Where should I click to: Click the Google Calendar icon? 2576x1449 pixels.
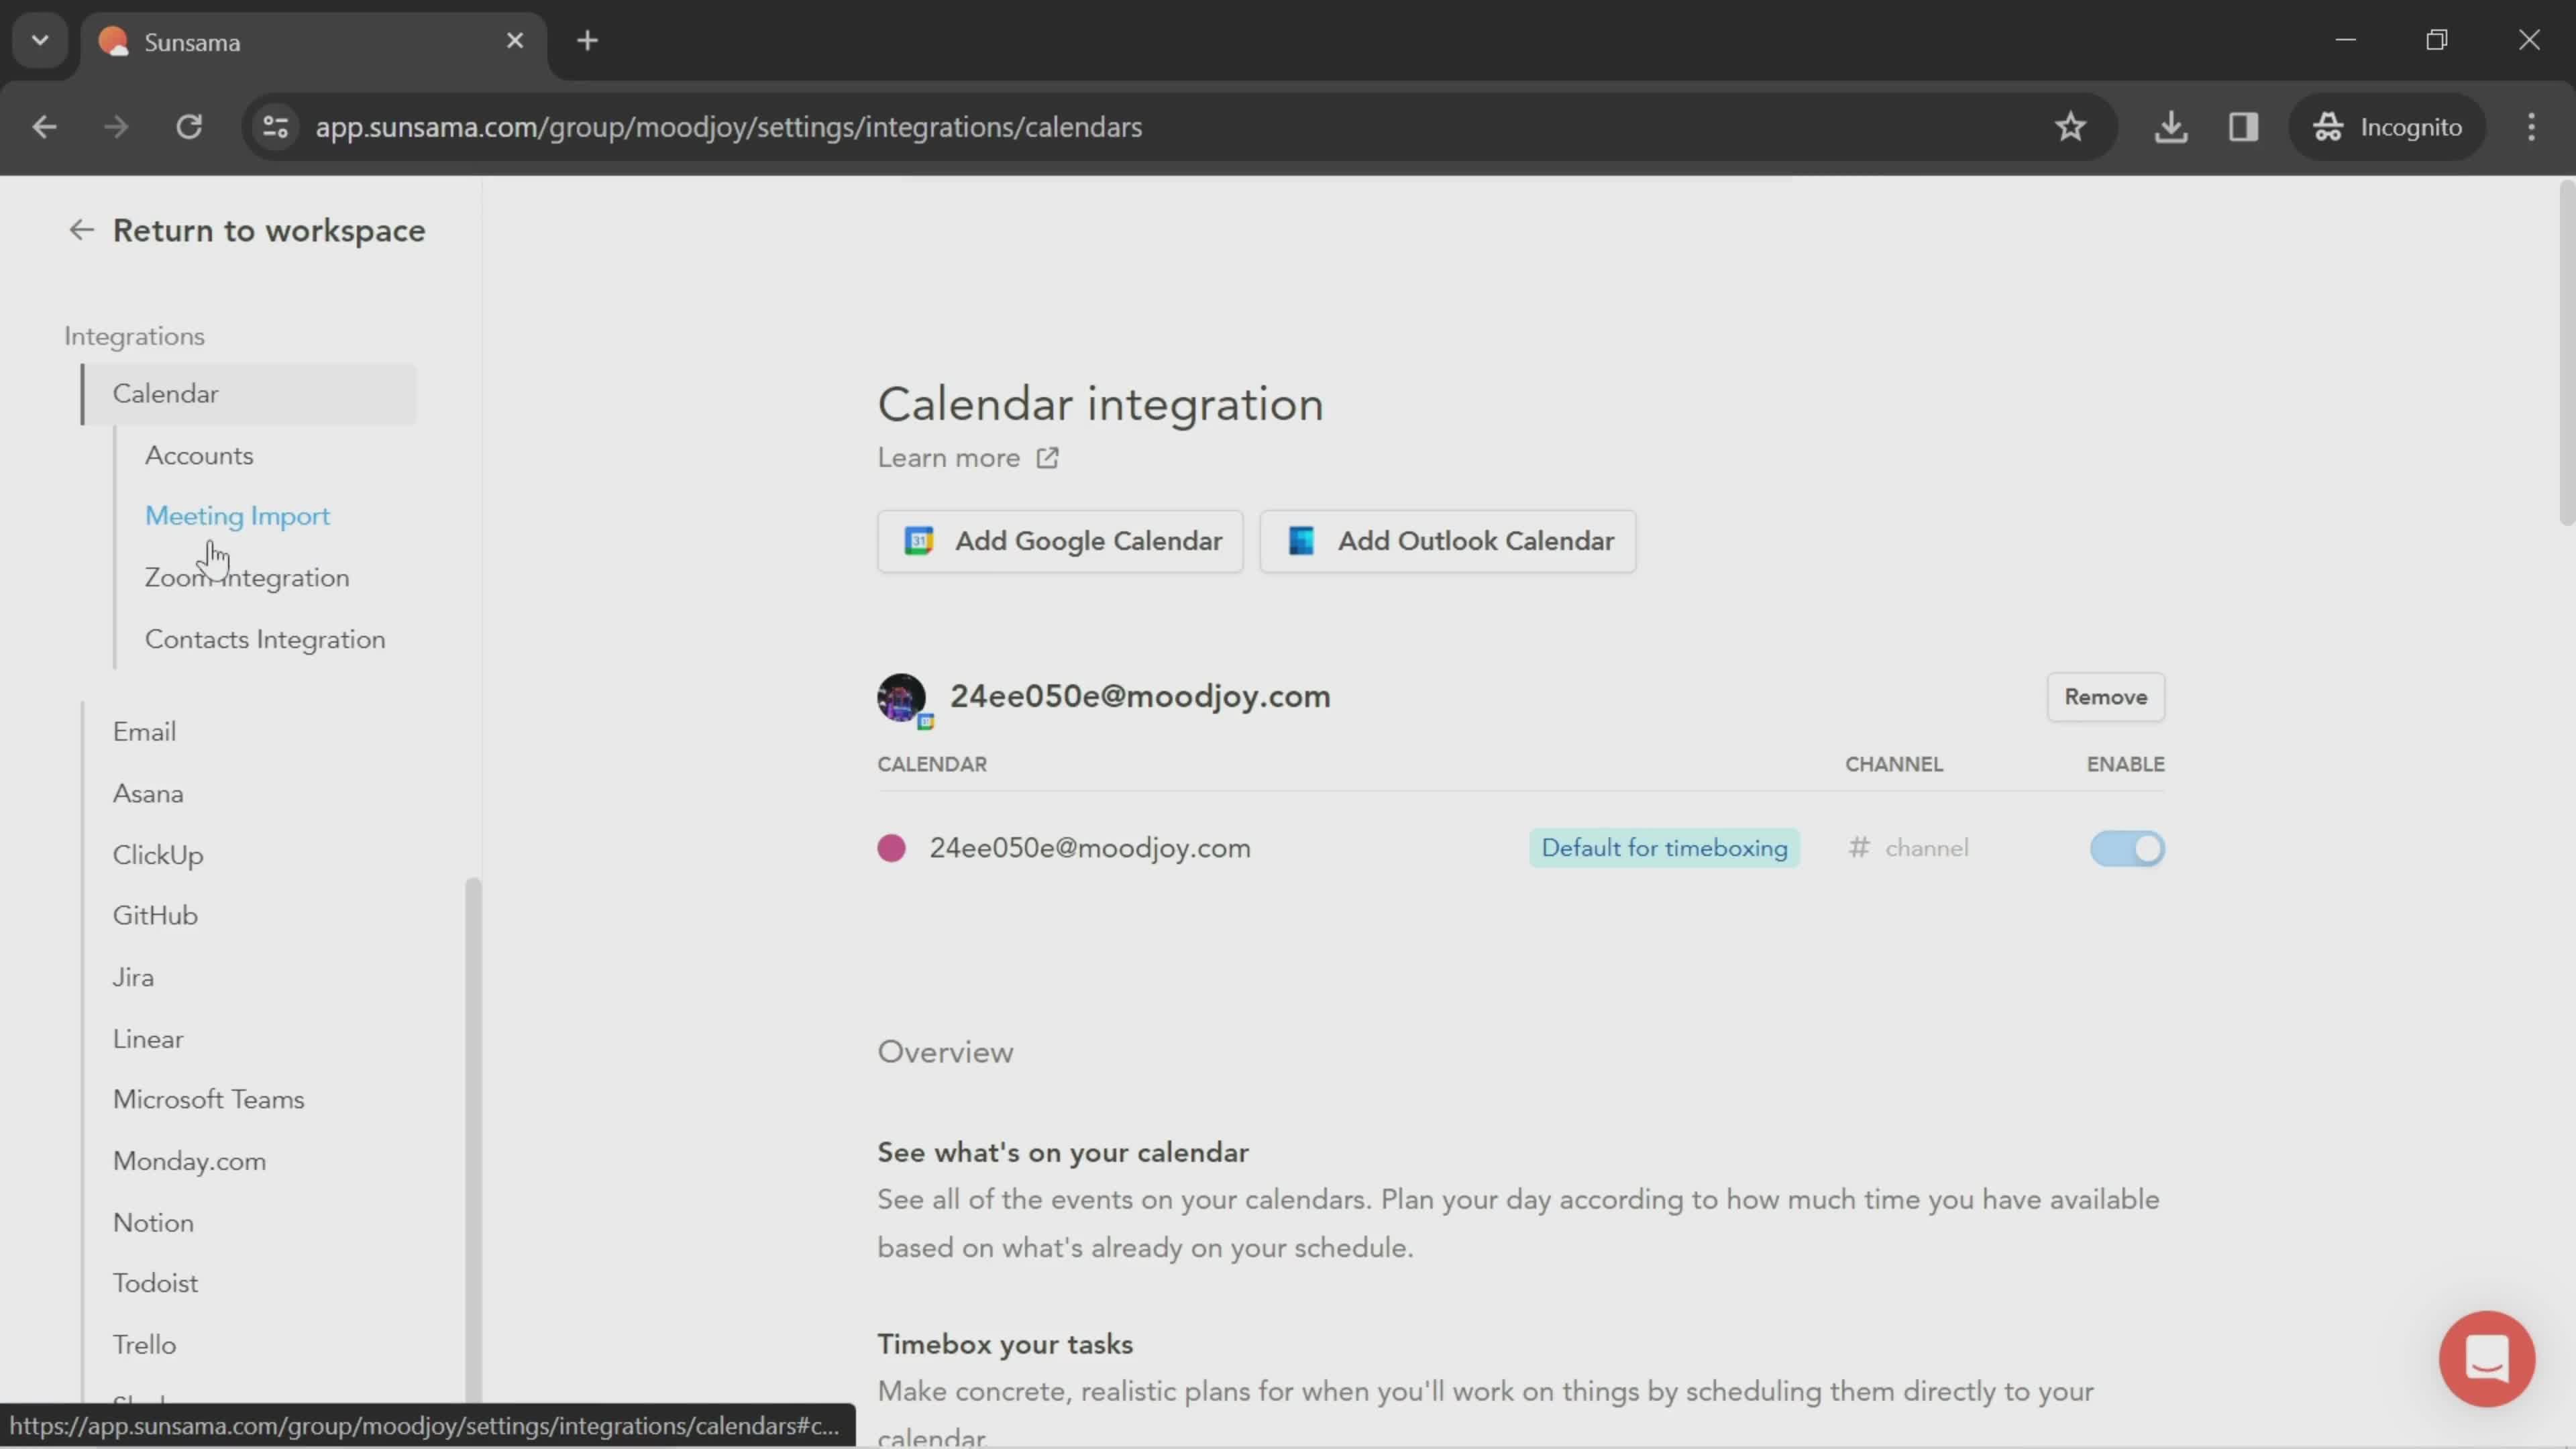click(918, 541)
